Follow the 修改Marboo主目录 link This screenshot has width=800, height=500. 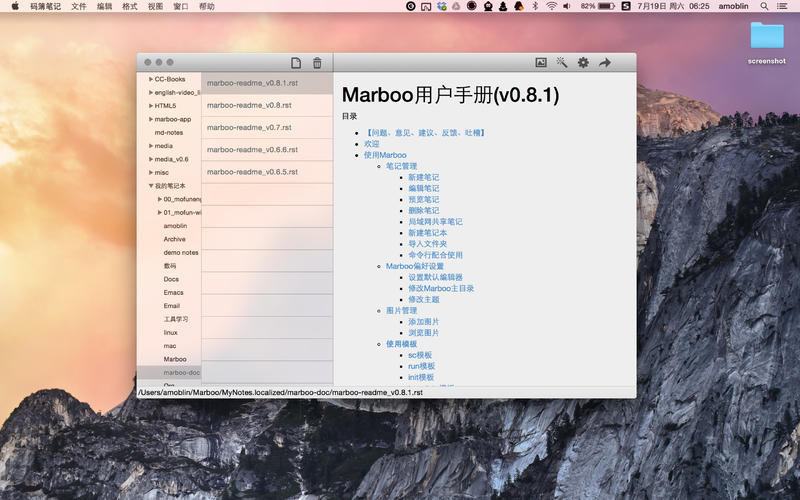tap(441, 288)
